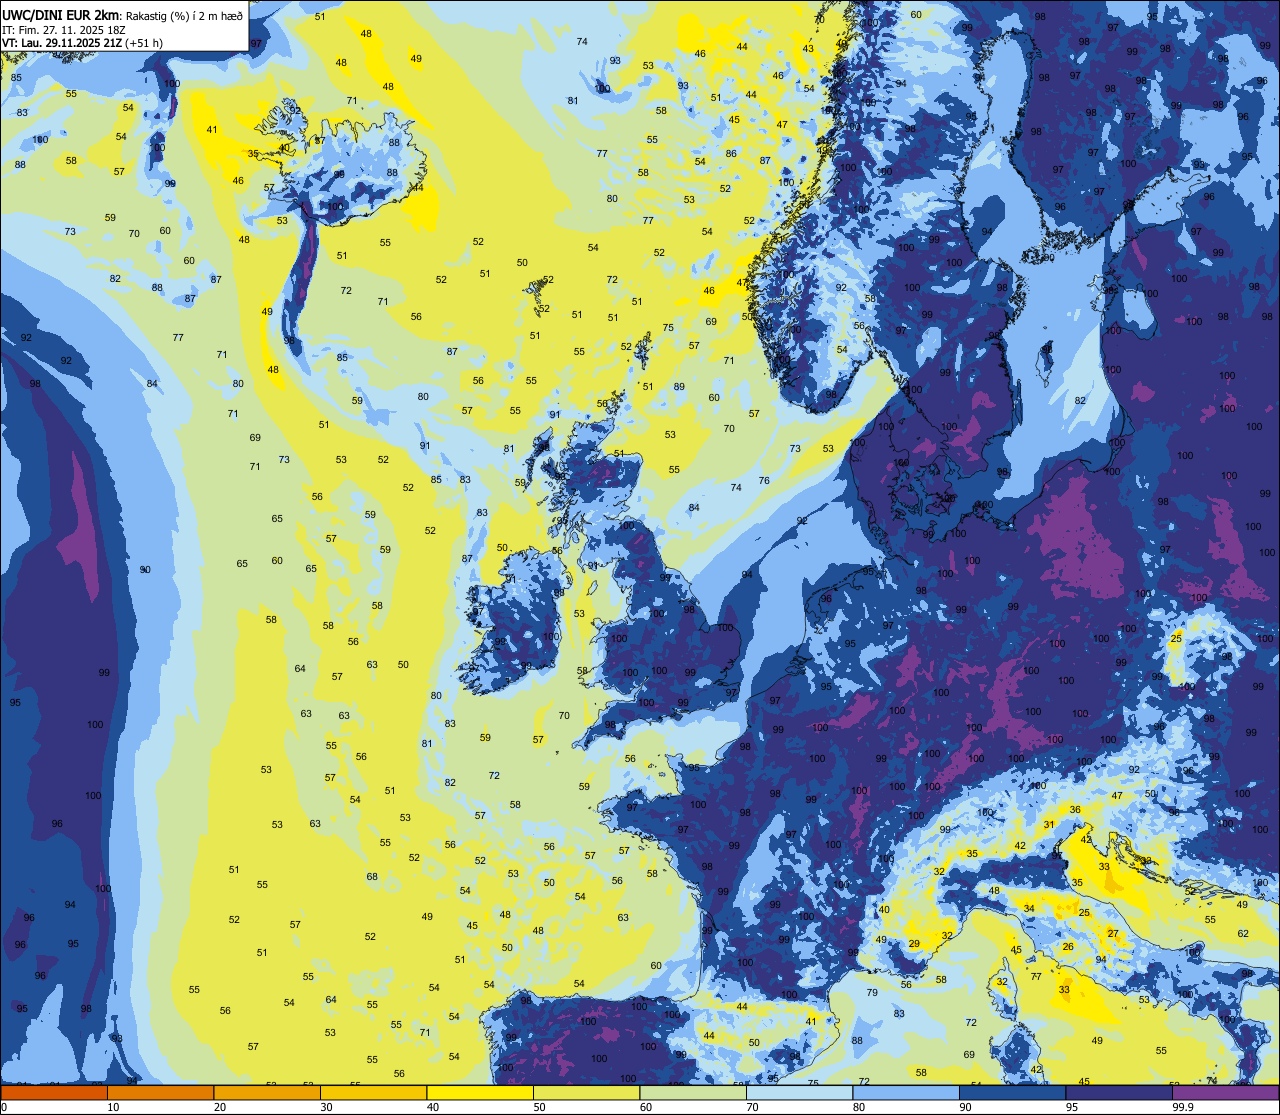This screenshot has height=1115, width=1280.
Task: Click the 95–99.9 navy legend swatch
Action: pos(1119,1092)
